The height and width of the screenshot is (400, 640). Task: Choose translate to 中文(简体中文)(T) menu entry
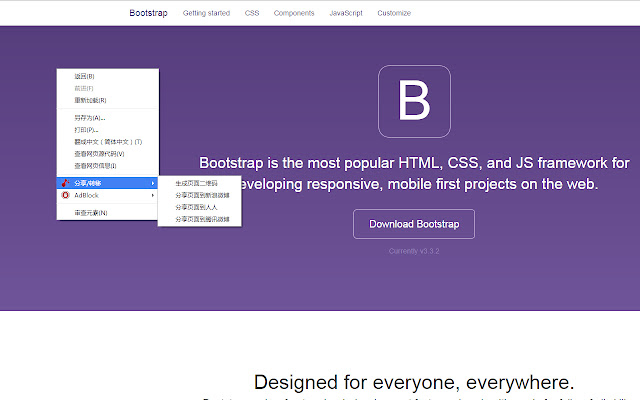[x=108, y=142]
